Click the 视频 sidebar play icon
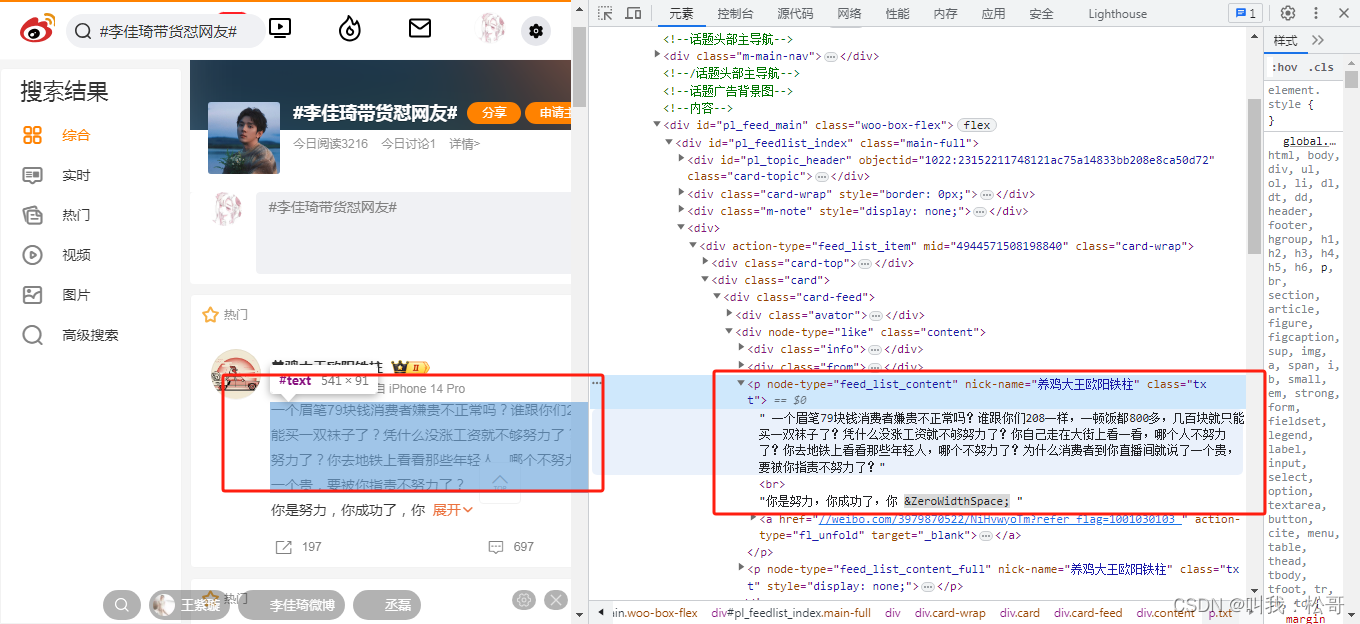Image resolution: width=1360 pixels, height=624 pixels. pyautogui.click(x=33, y=255)
